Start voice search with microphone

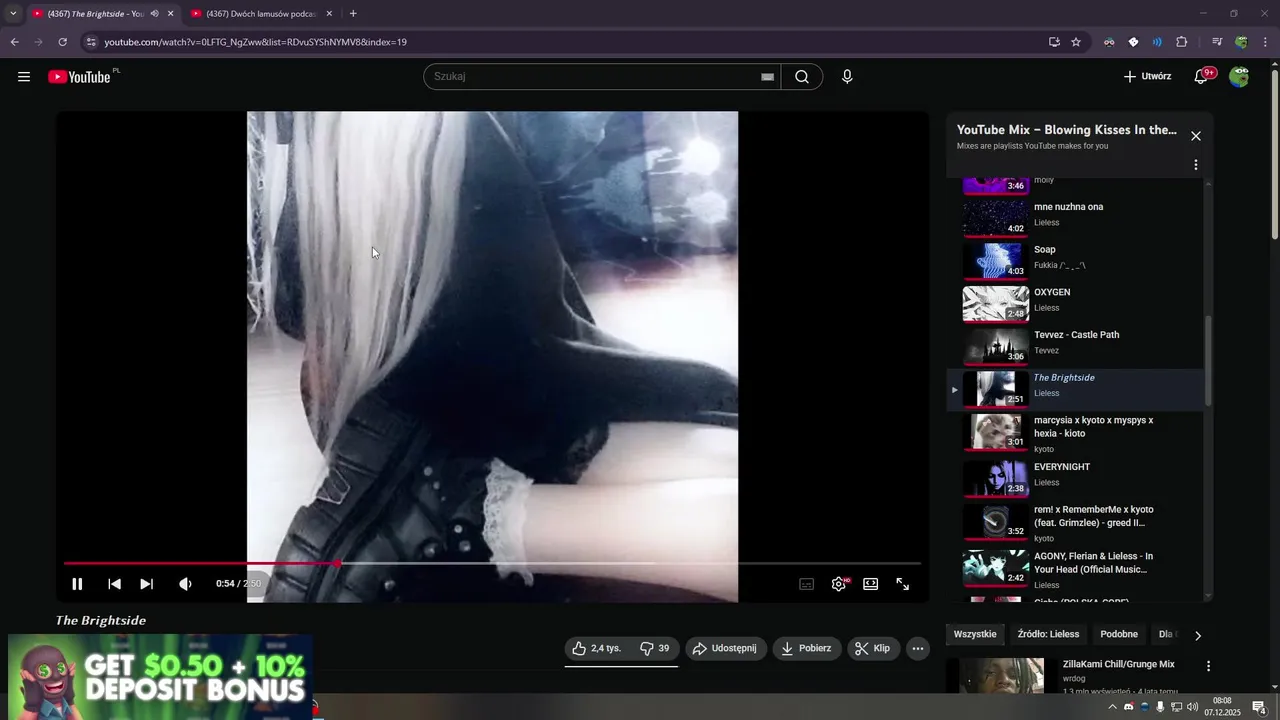(x=847, y=77)
